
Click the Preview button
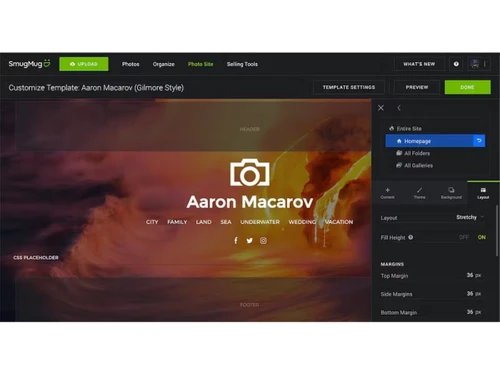(417, 87)
